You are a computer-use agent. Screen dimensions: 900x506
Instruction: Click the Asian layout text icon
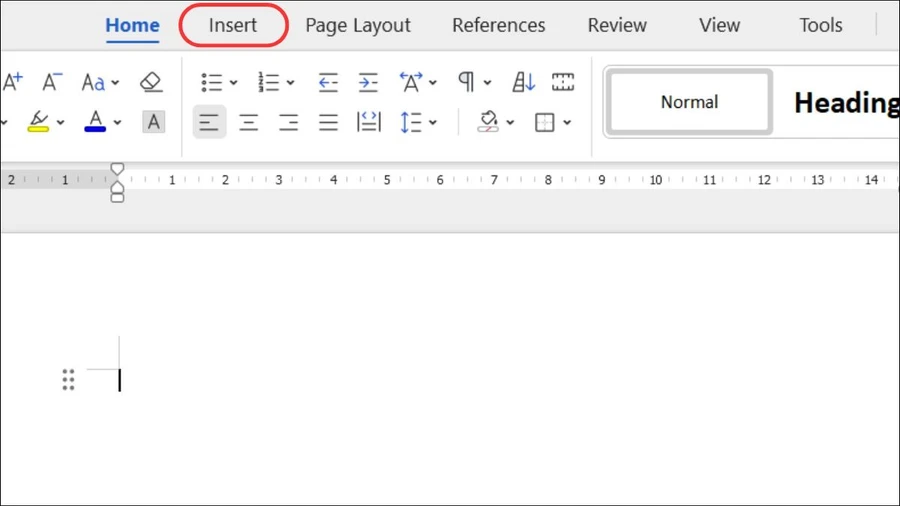(x=411, y=82)
